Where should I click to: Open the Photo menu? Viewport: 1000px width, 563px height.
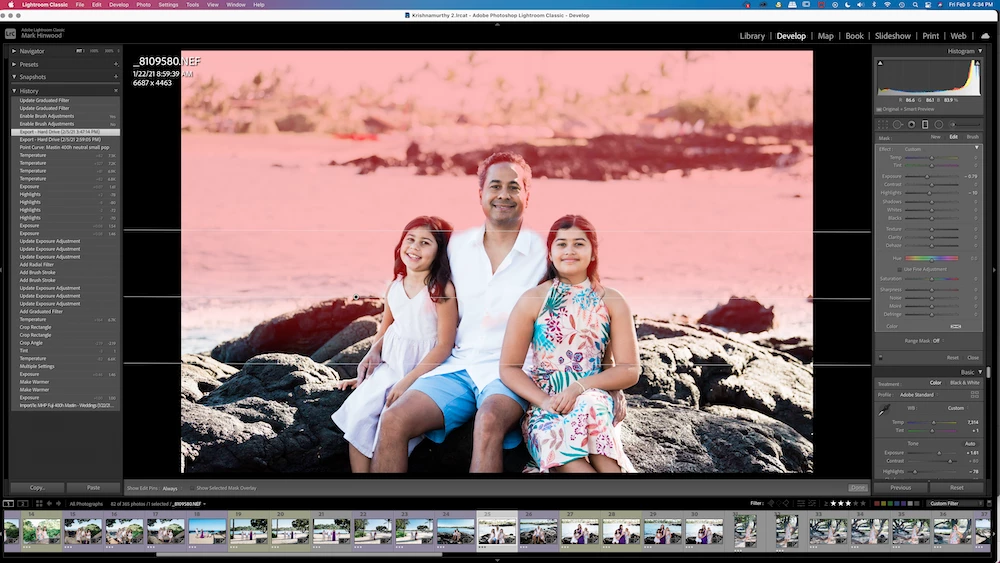[143, 4]
